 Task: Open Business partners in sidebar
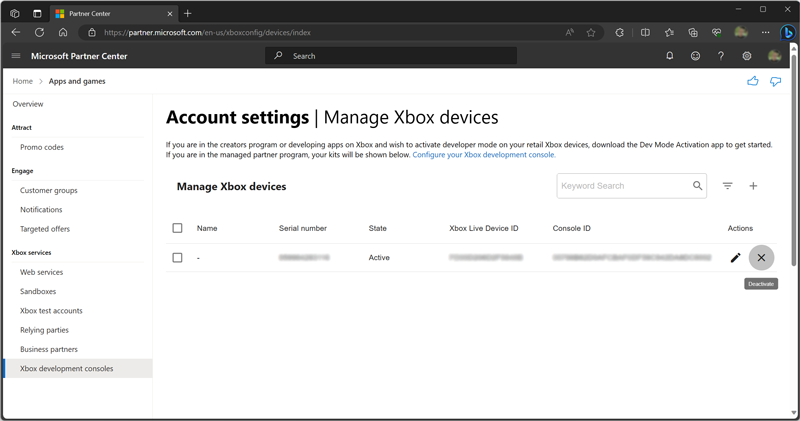point(49,350)
